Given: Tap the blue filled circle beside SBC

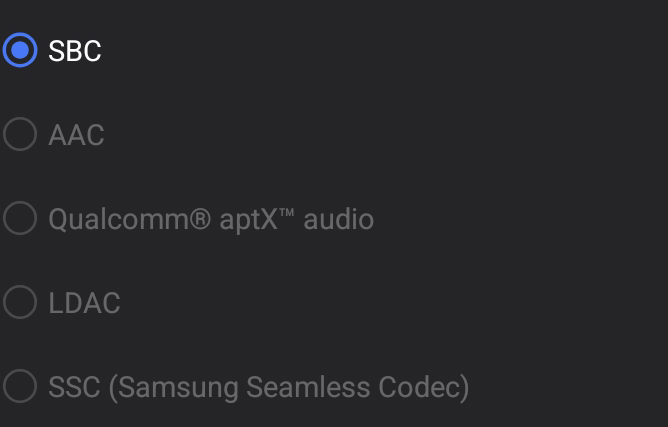Looking at the screenshot, I should (20, 50).
